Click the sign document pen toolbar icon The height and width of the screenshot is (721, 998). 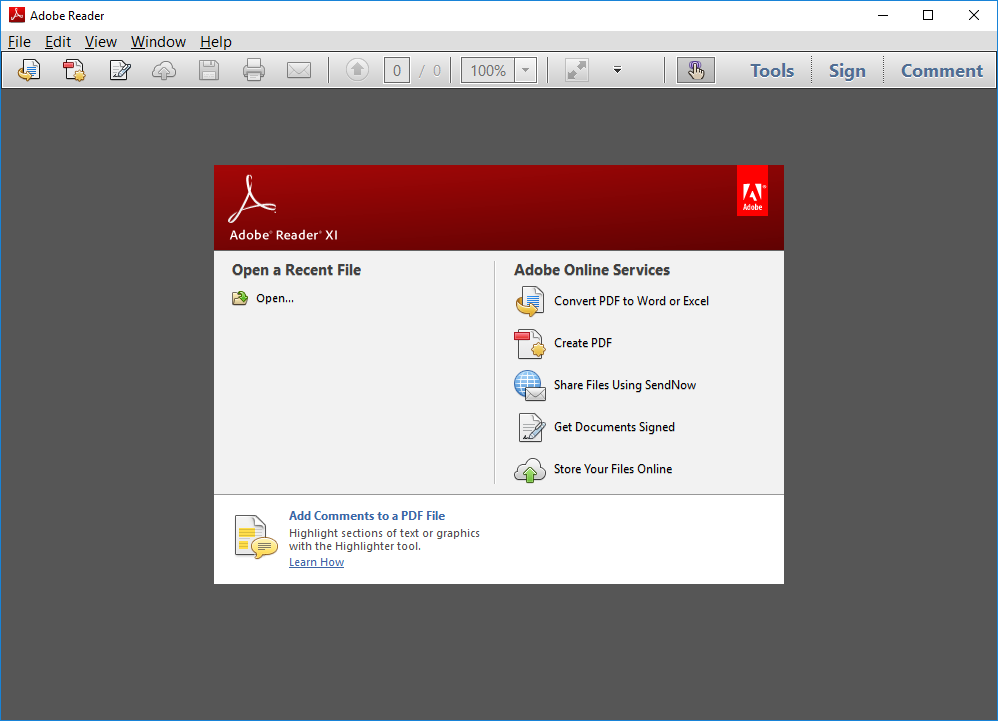(120, 70)
